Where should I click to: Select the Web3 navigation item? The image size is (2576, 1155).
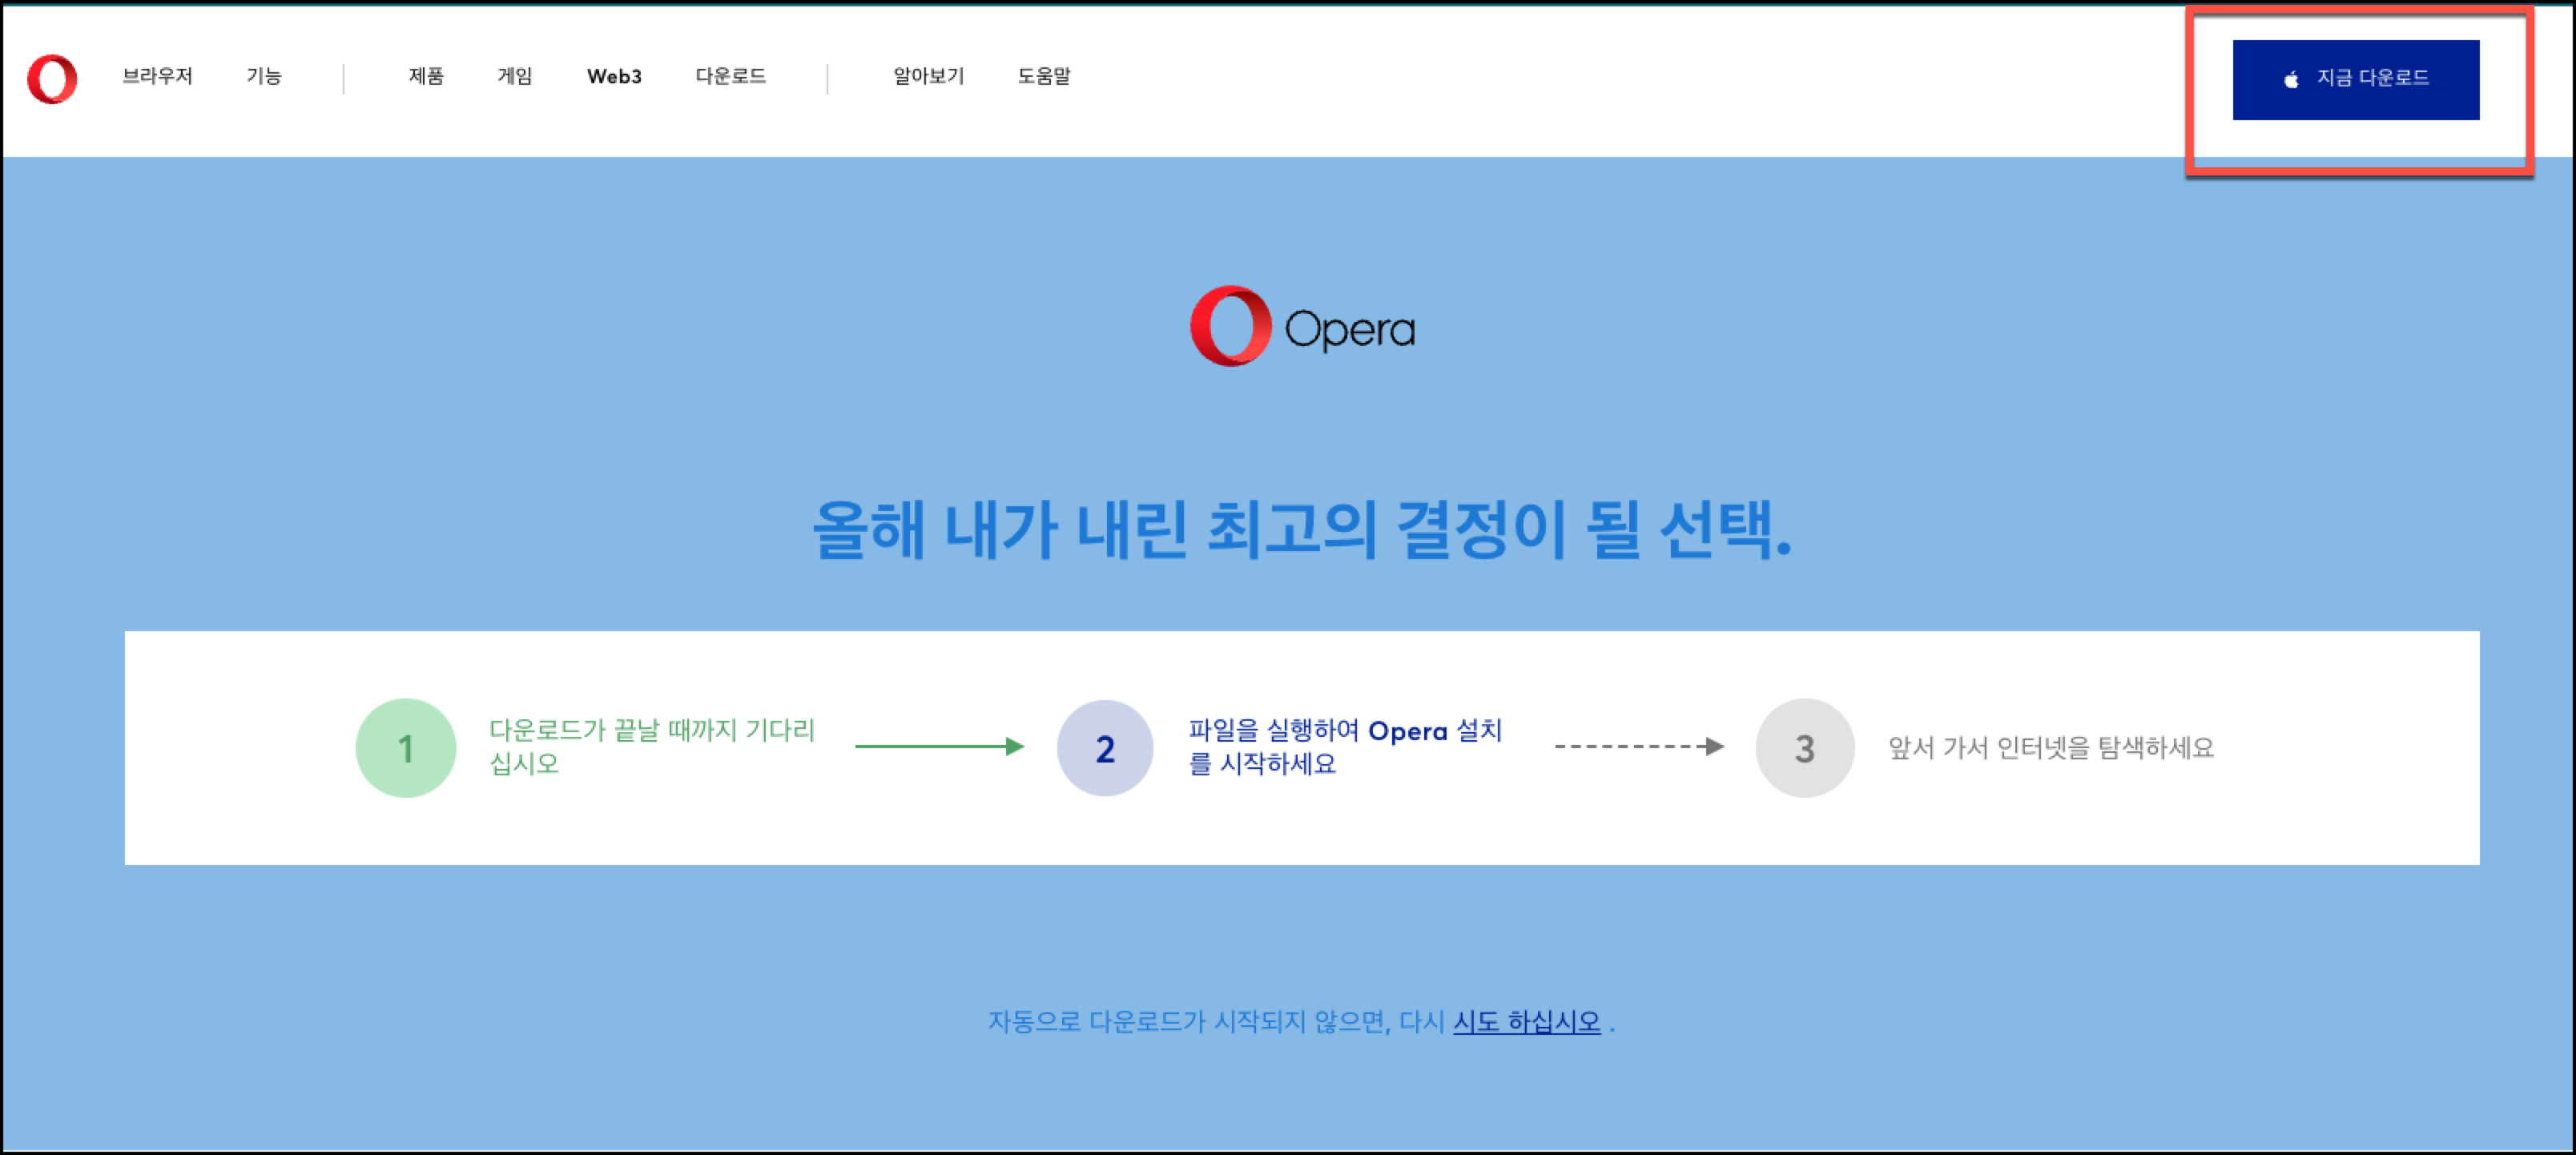tap(614, 76)
